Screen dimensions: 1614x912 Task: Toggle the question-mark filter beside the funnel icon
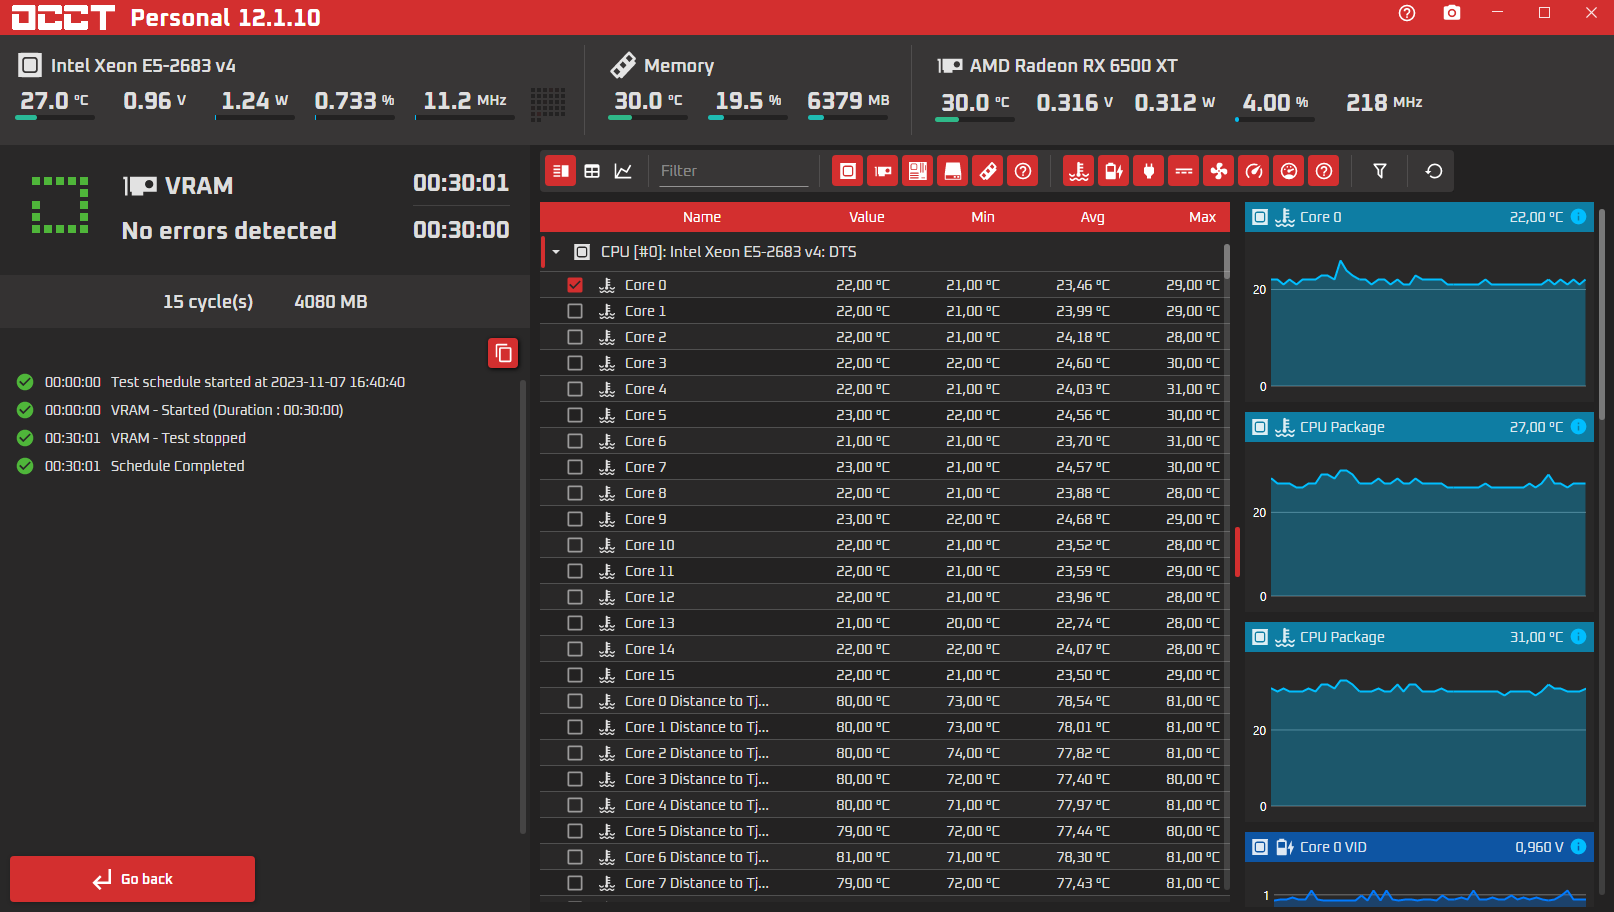(1324, 171)
